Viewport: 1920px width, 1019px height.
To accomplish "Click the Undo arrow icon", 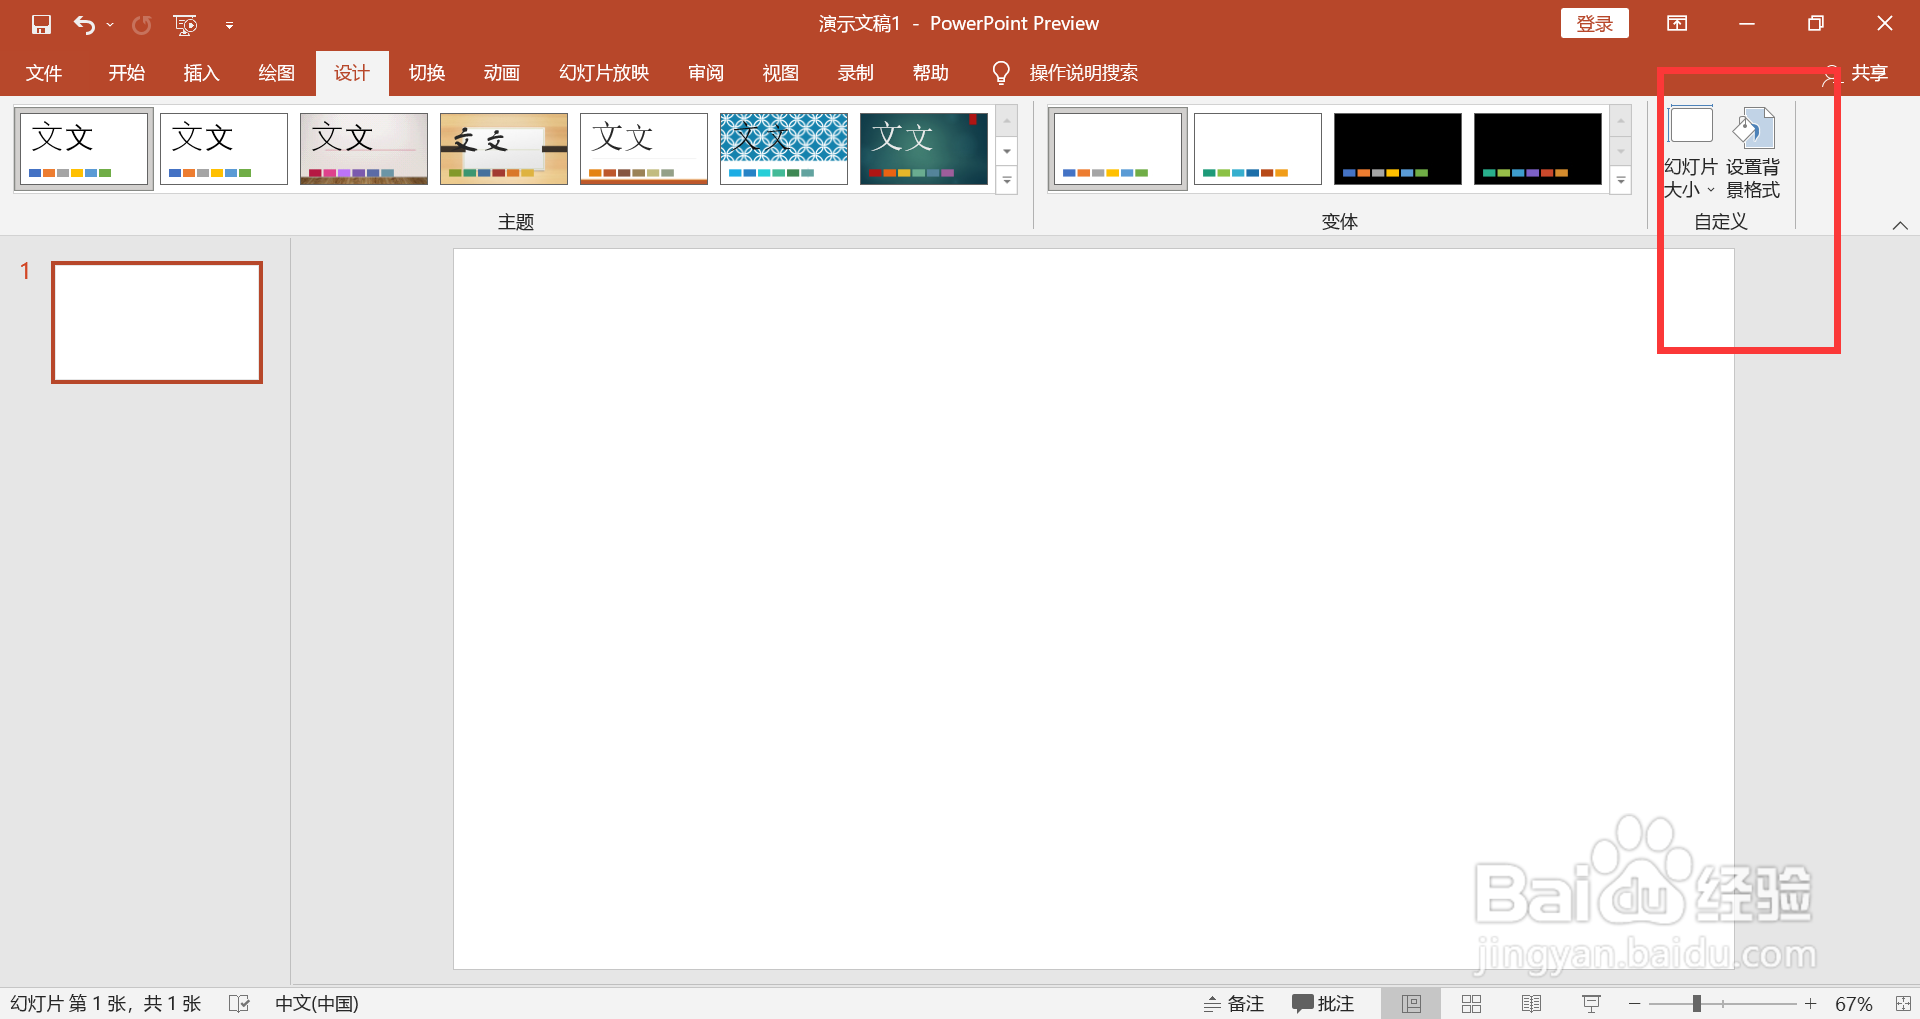I will (x=84, y=24).
